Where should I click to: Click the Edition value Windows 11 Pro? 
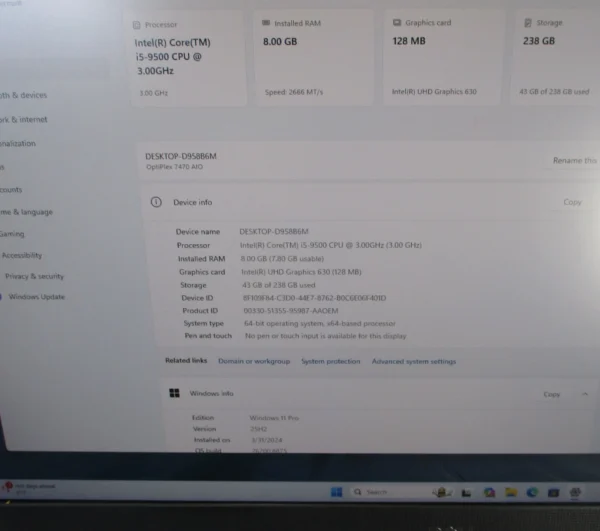pos(274,418)
